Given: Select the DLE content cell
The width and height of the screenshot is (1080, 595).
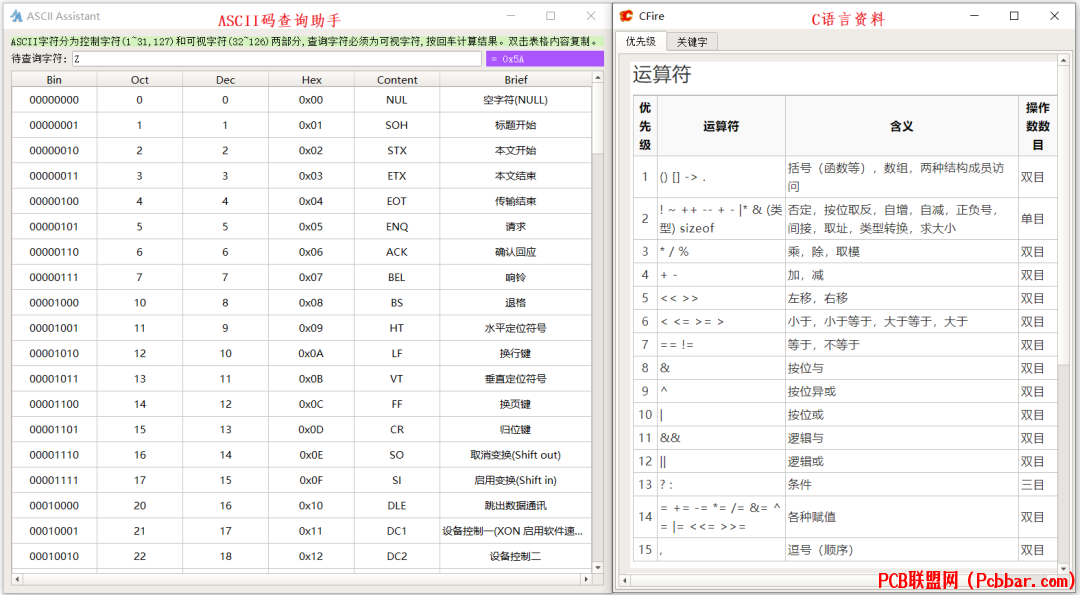Looking at the screenshot, I should (x=397, y=505).
